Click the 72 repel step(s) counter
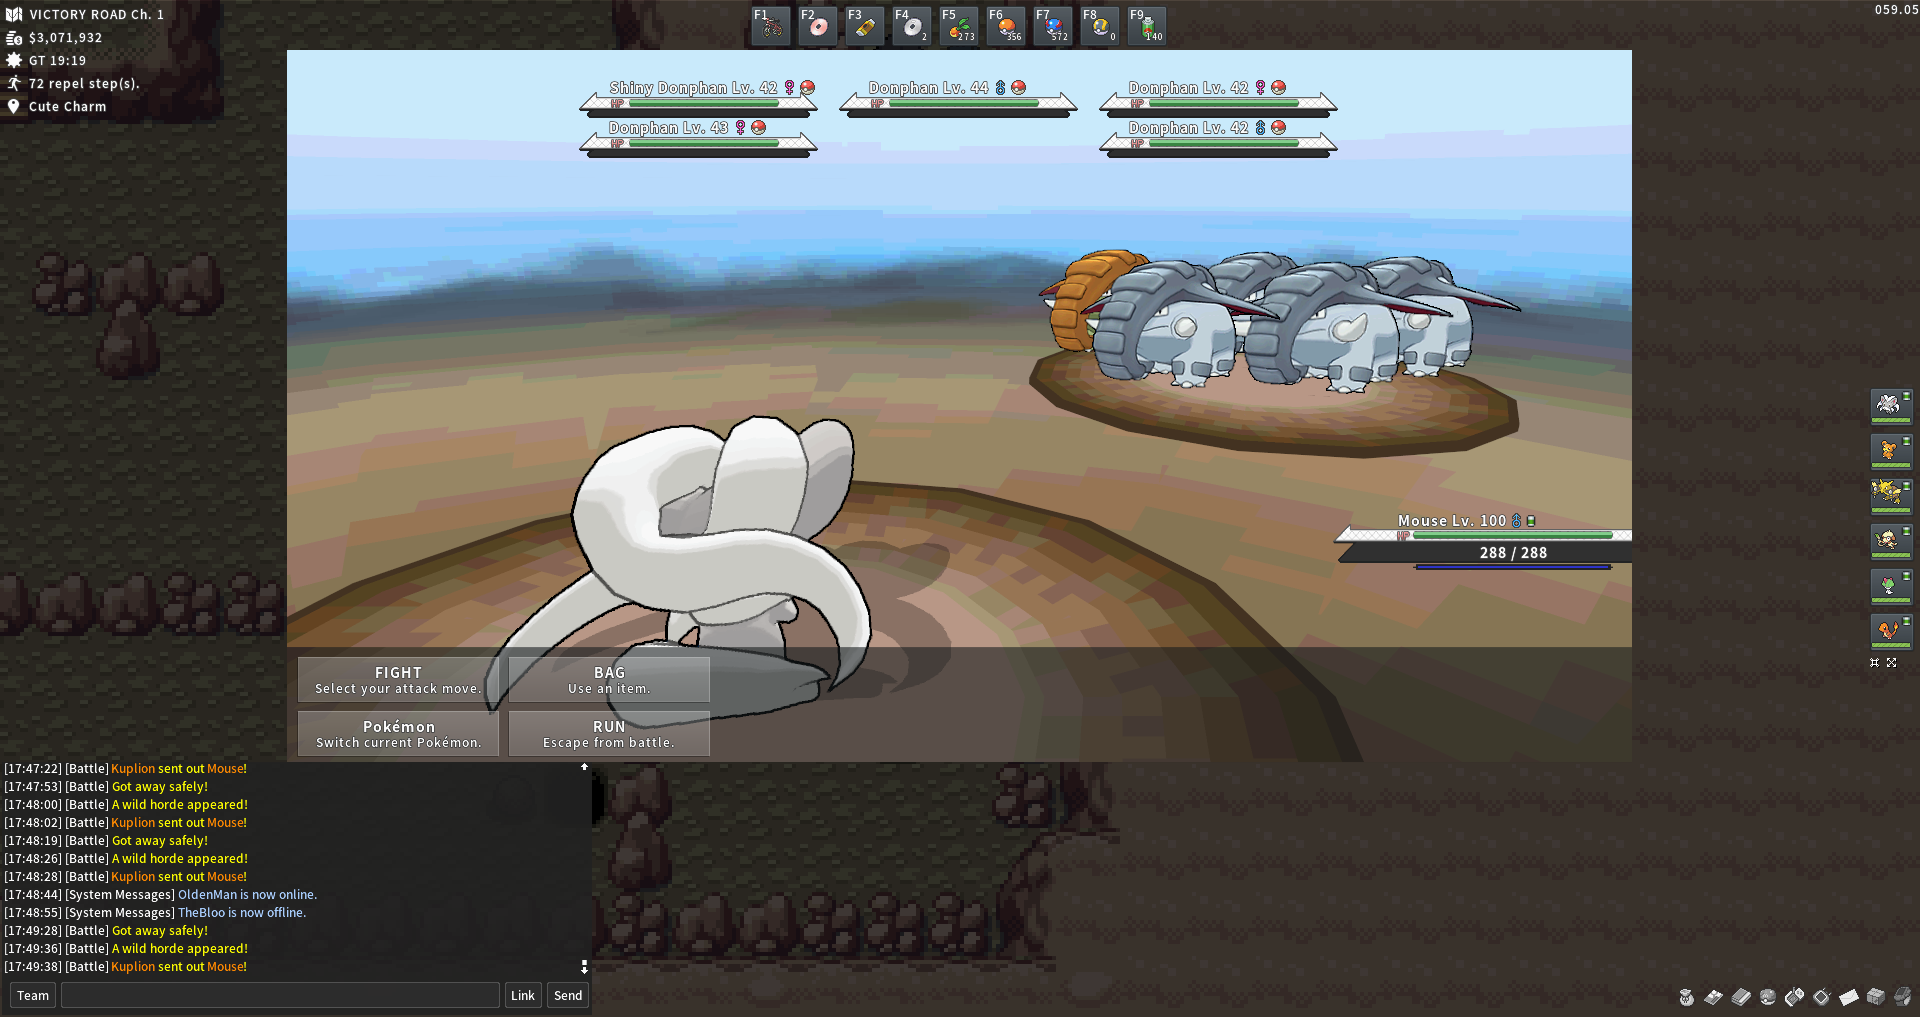Viewport: 1920px width, 1017px height. coord(84,84)
